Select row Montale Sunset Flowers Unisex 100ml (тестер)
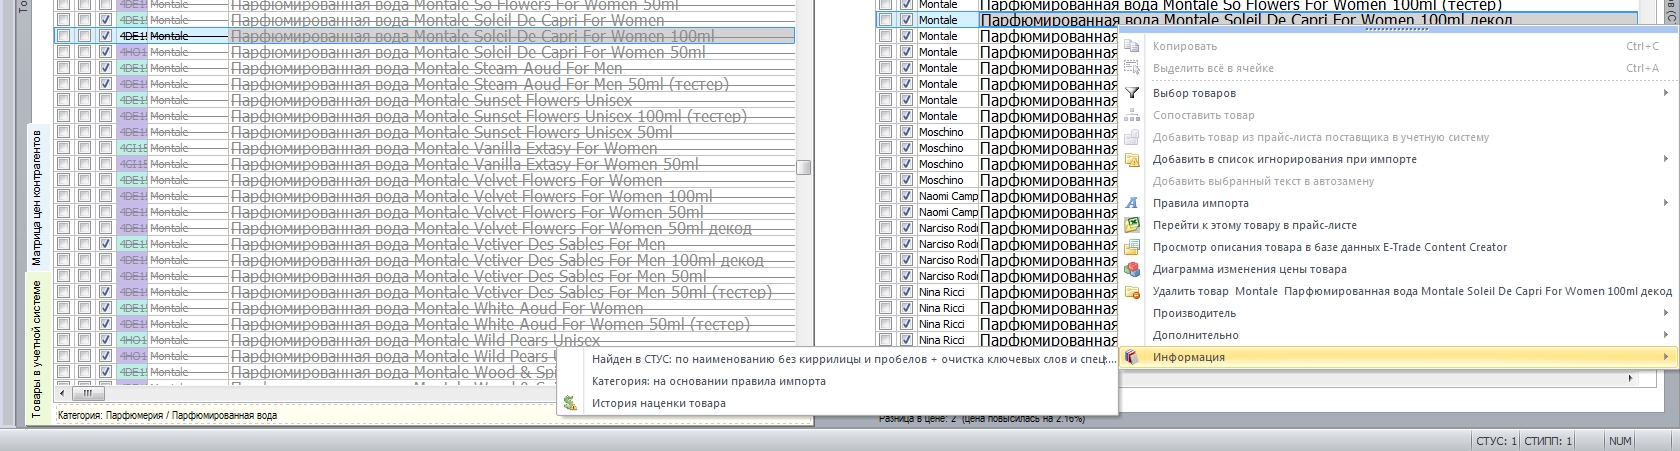The image size is (1680, 451). pyautogui.click(x=425, y=116)
